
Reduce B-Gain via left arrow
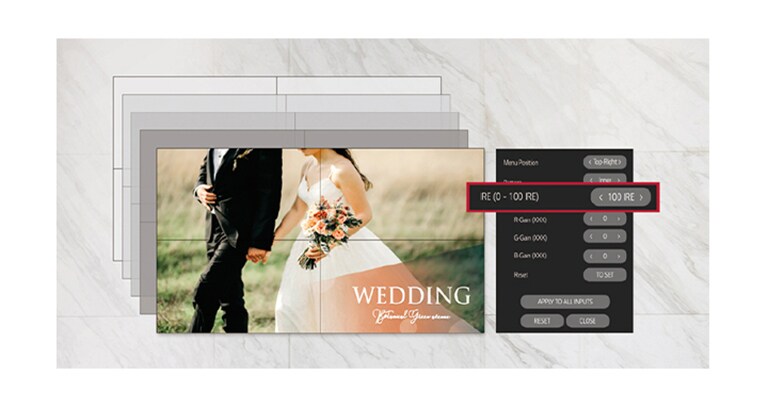coord(591,255)
